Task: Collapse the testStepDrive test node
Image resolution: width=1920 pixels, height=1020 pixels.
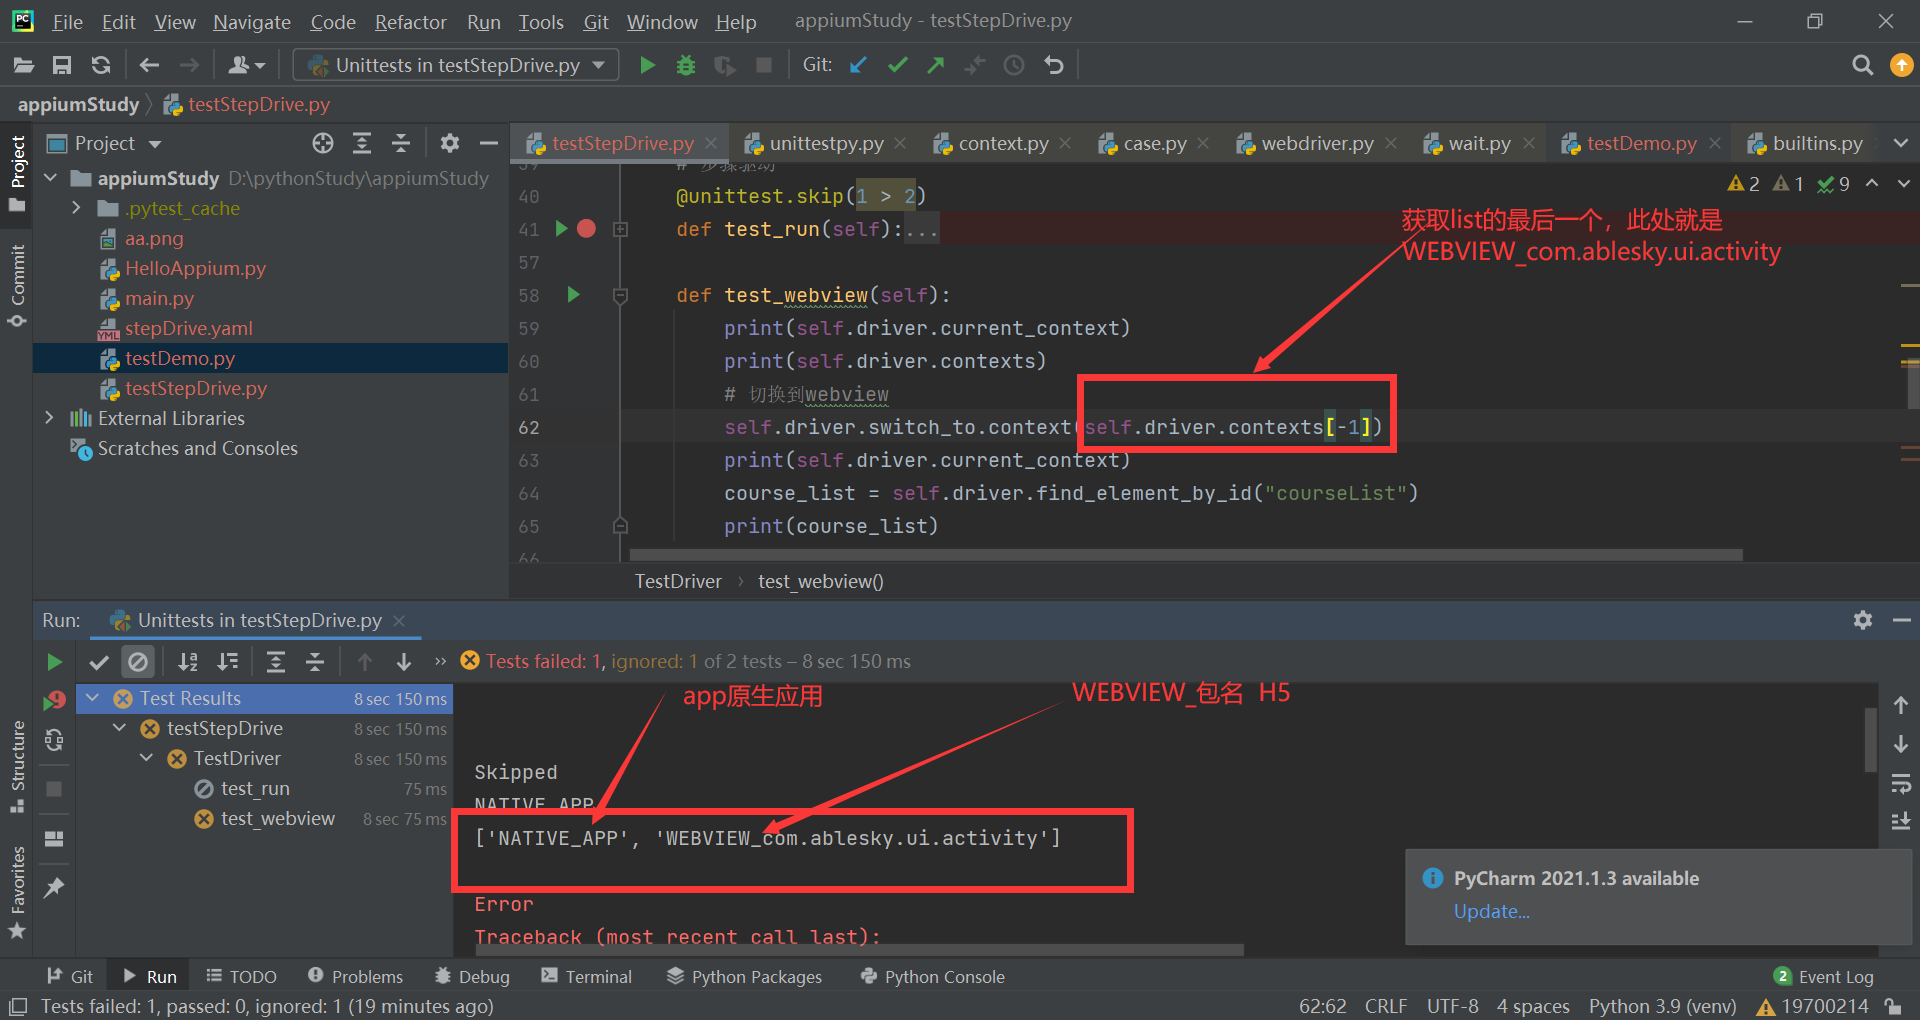Action: (x=120, y=728)
